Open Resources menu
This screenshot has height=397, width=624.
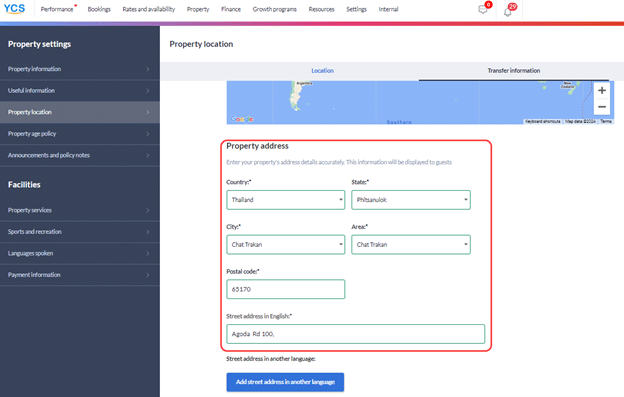tap(322, 9)
